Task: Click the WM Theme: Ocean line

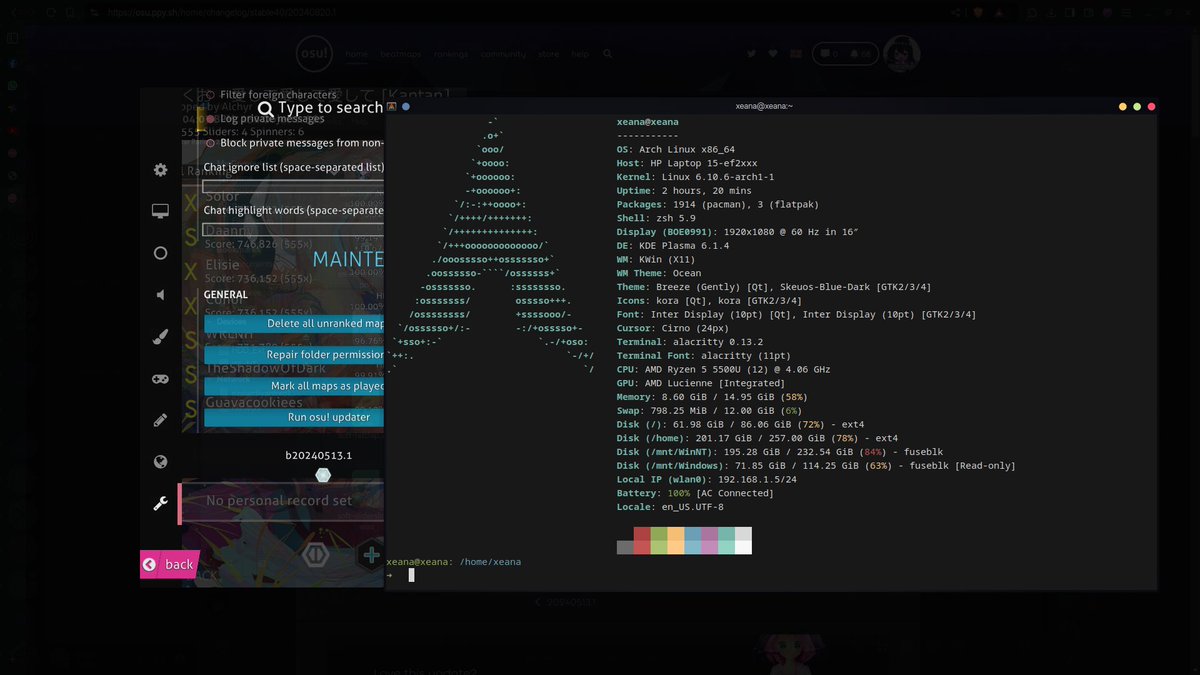Action: 659,273
